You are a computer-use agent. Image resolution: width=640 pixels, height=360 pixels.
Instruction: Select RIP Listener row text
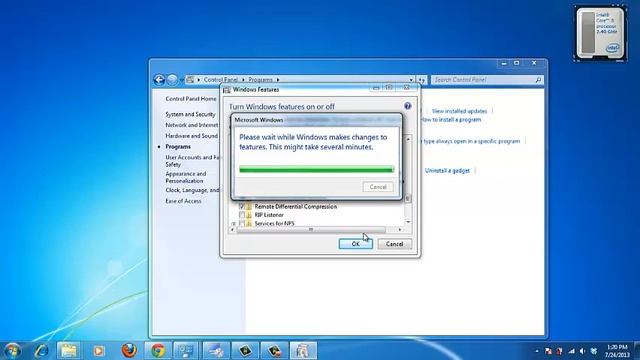(269, 215)
